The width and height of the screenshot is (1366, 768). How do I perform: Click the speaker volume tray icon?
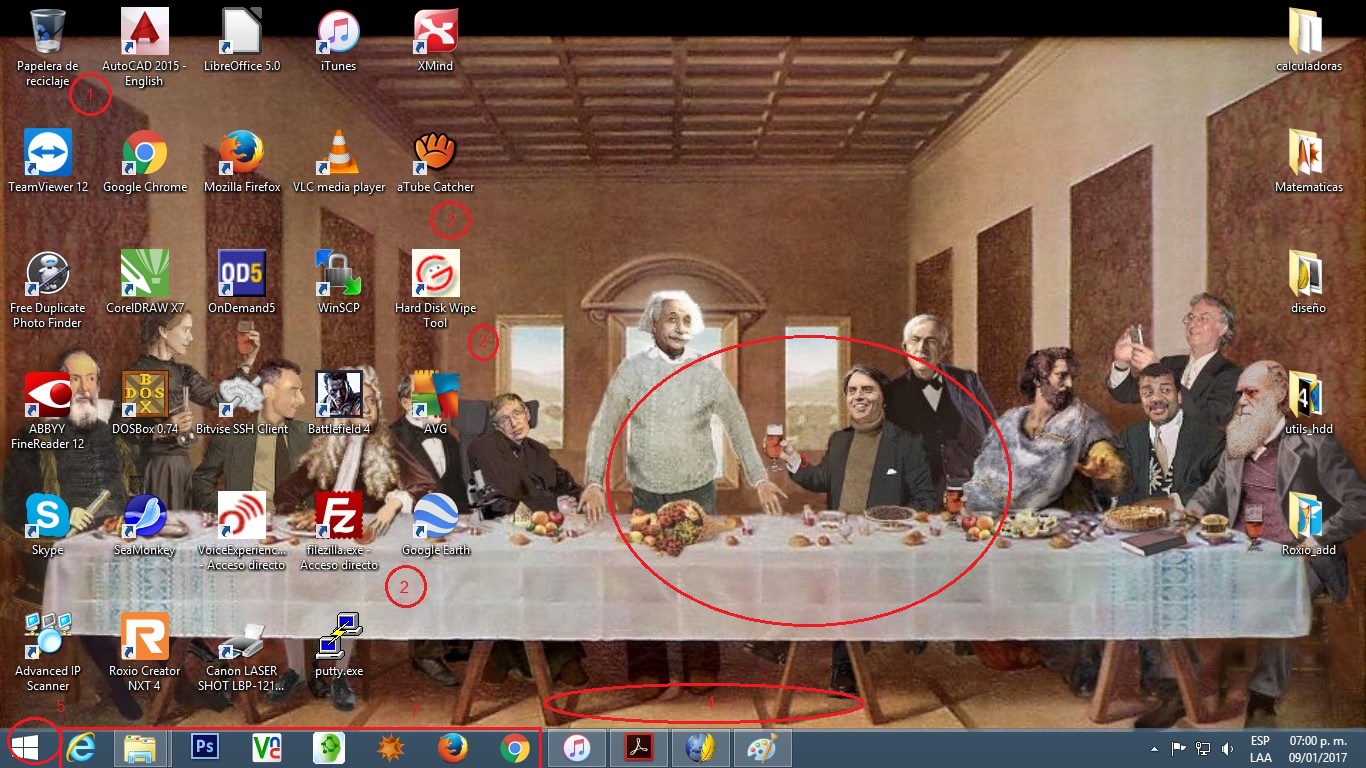pyautogui.click(x=1227, y=748)
